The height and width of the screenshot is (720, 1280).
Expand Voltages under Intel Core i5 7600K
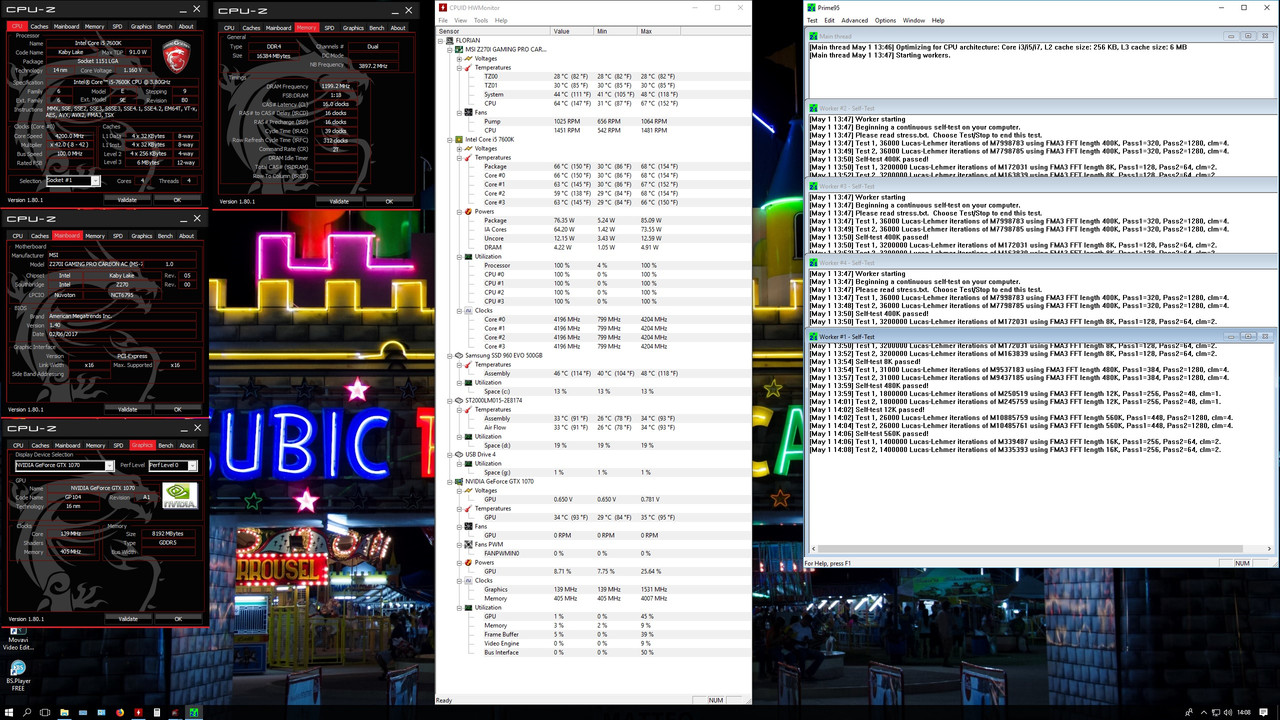459,148
